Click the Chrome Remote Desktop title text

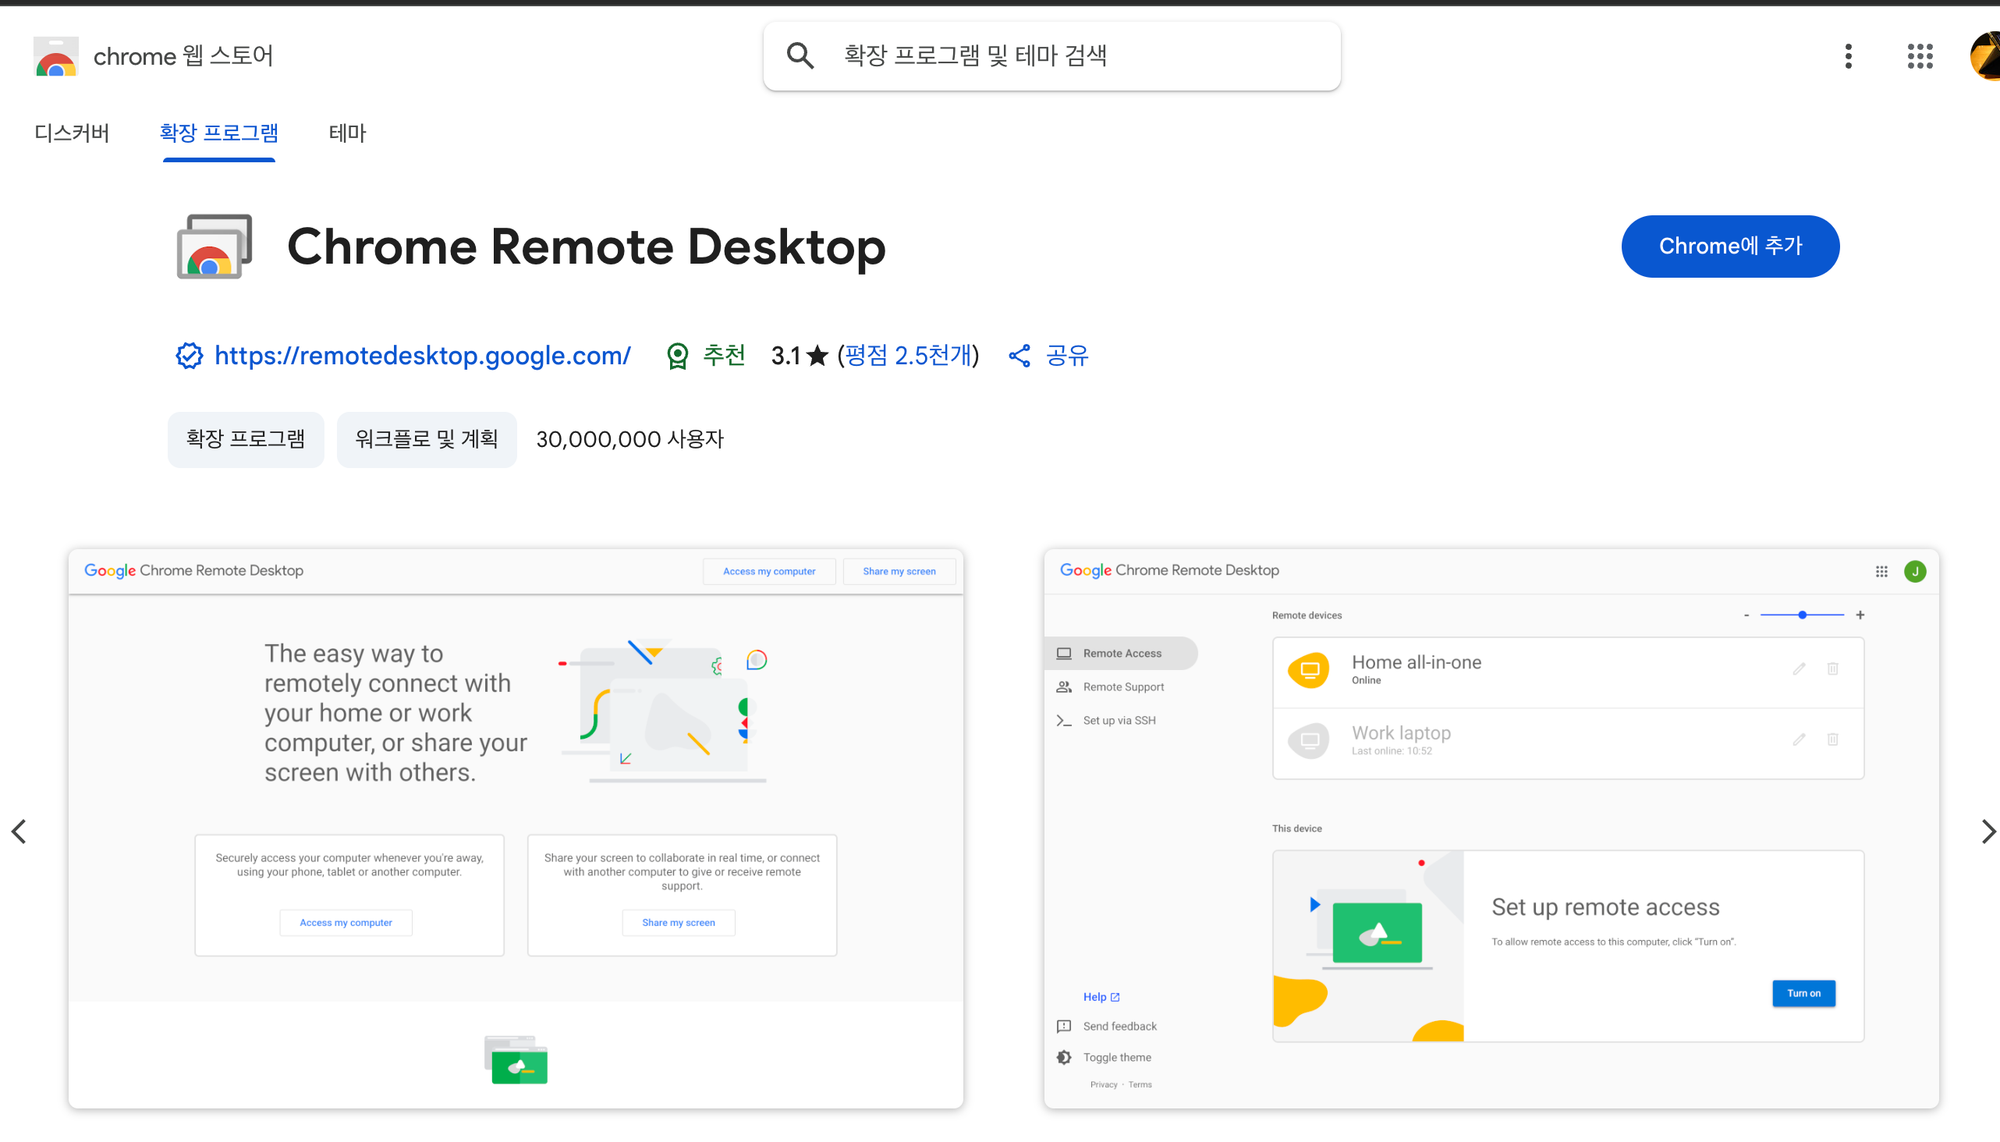pos(586,247)
